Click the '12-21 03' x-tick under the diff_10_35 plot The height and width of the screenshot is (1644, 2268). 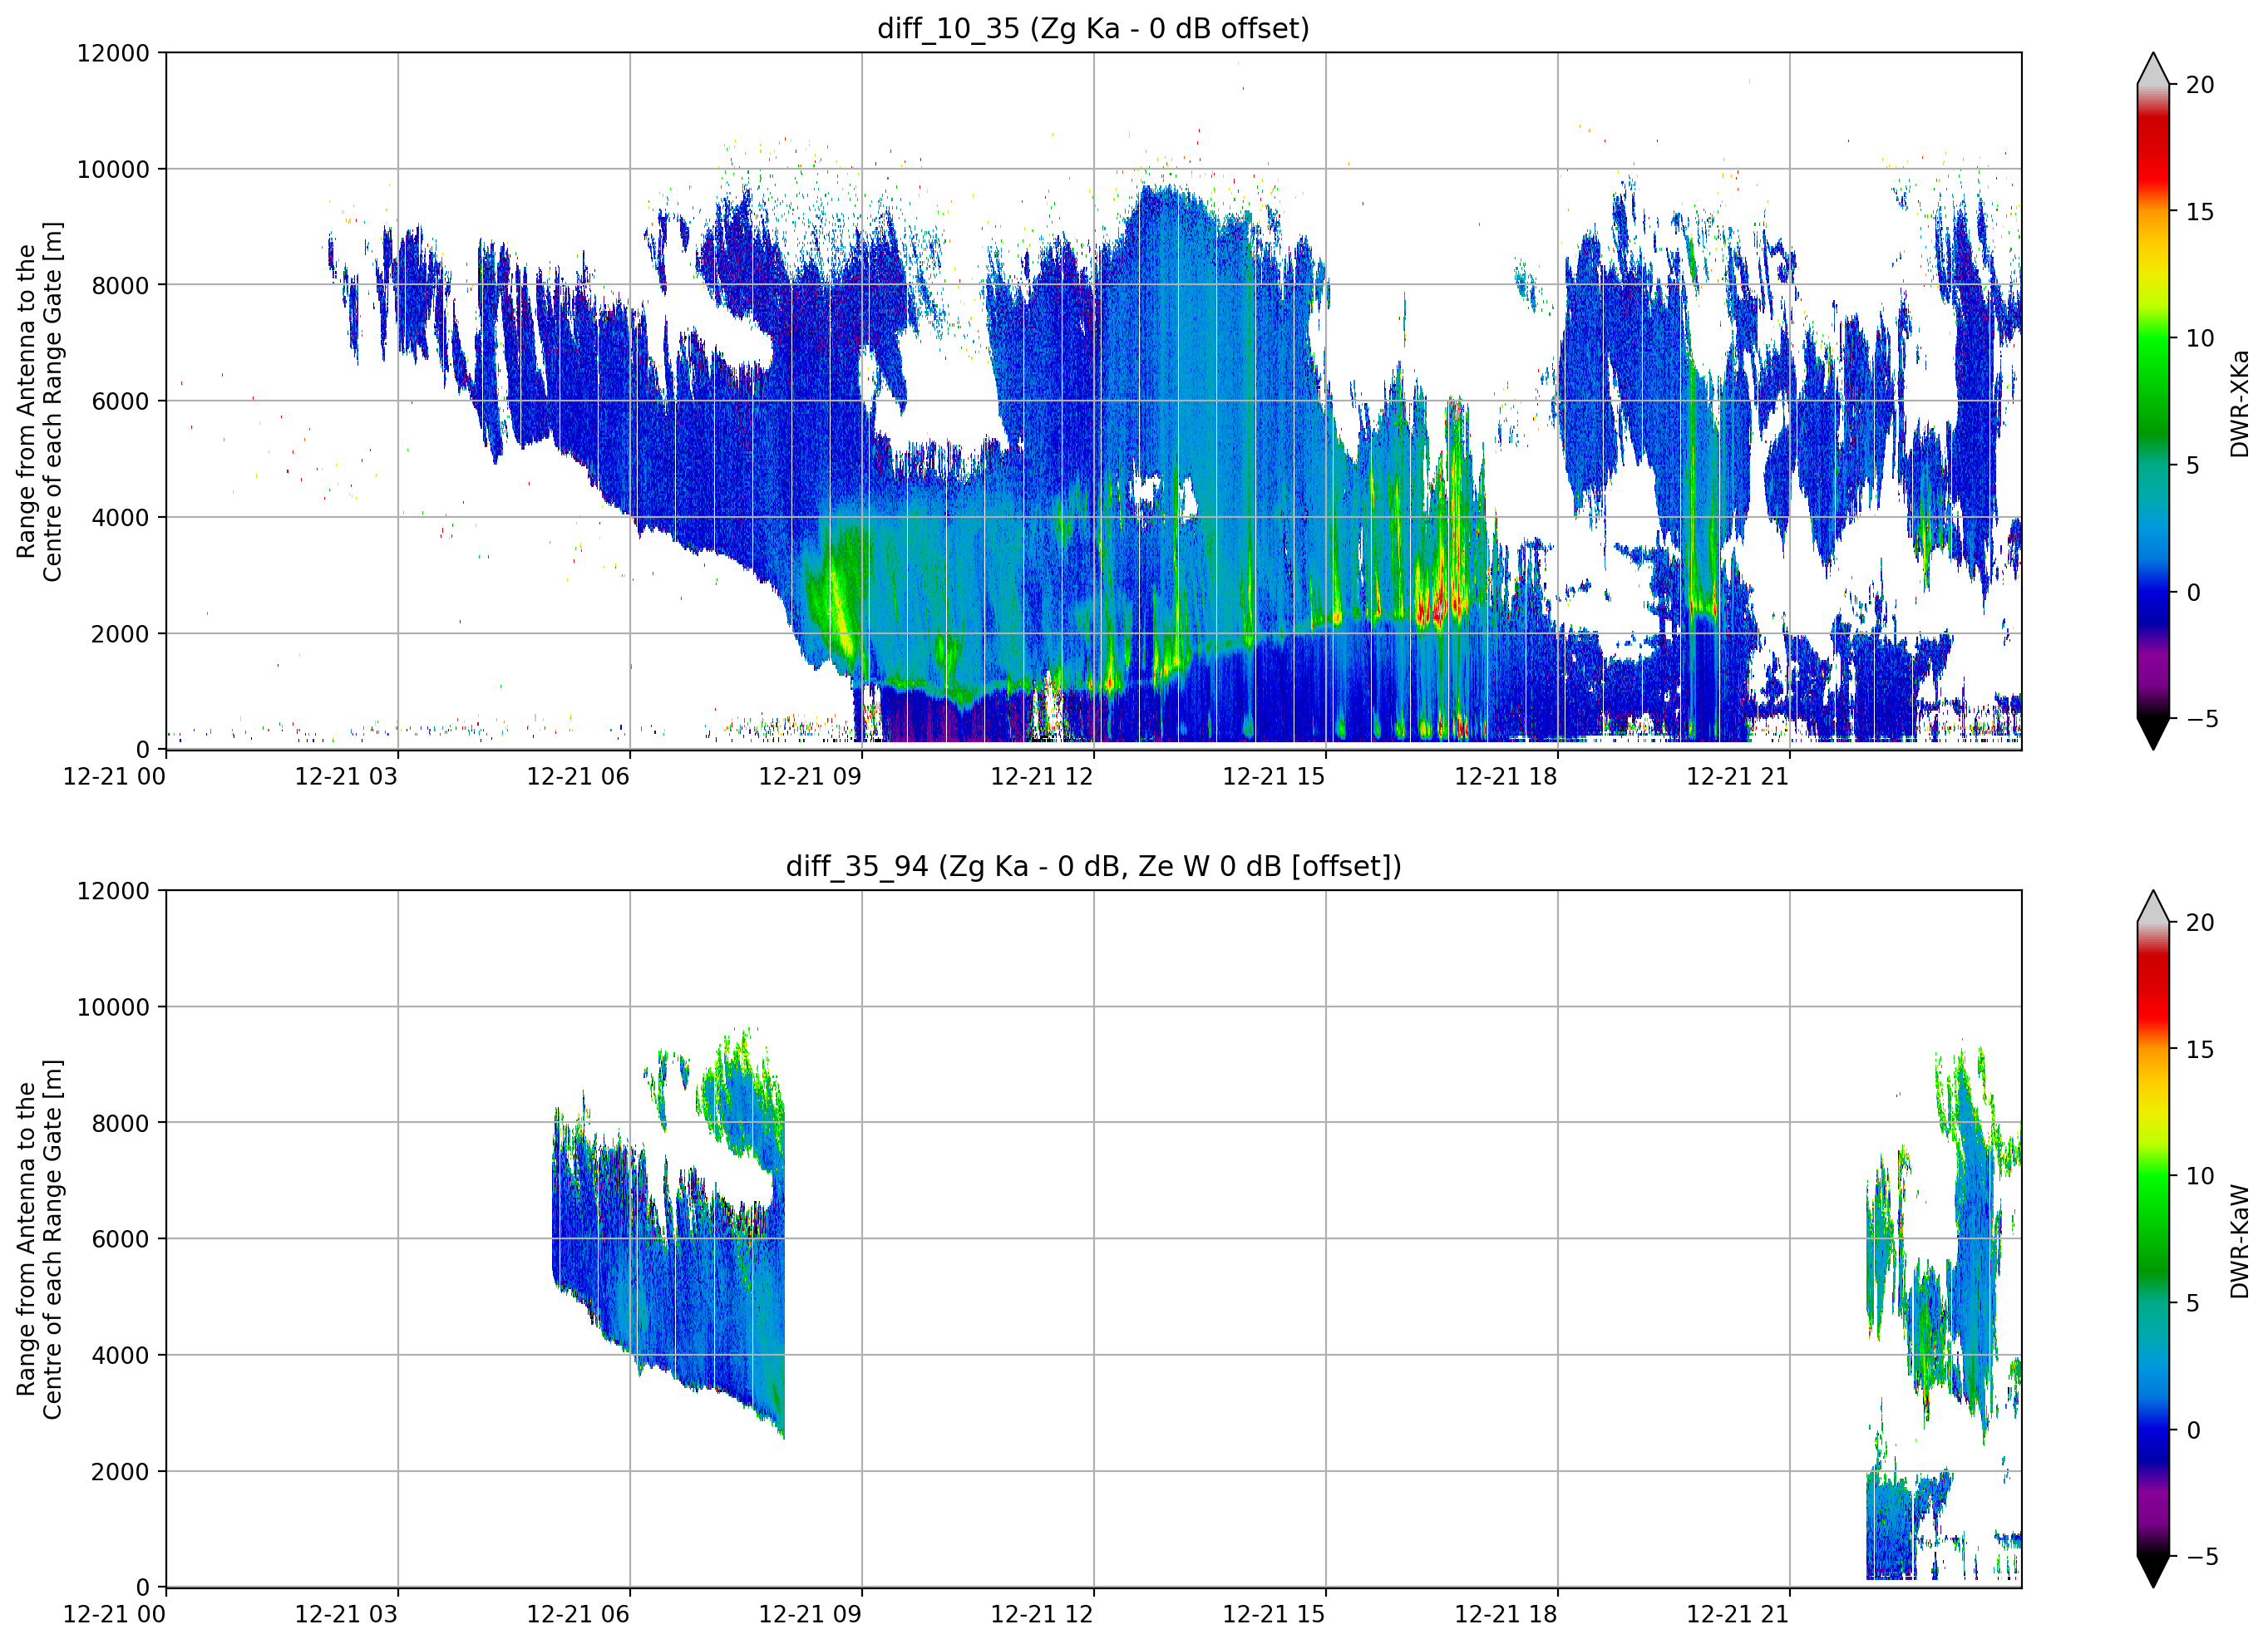pos(346,776)
